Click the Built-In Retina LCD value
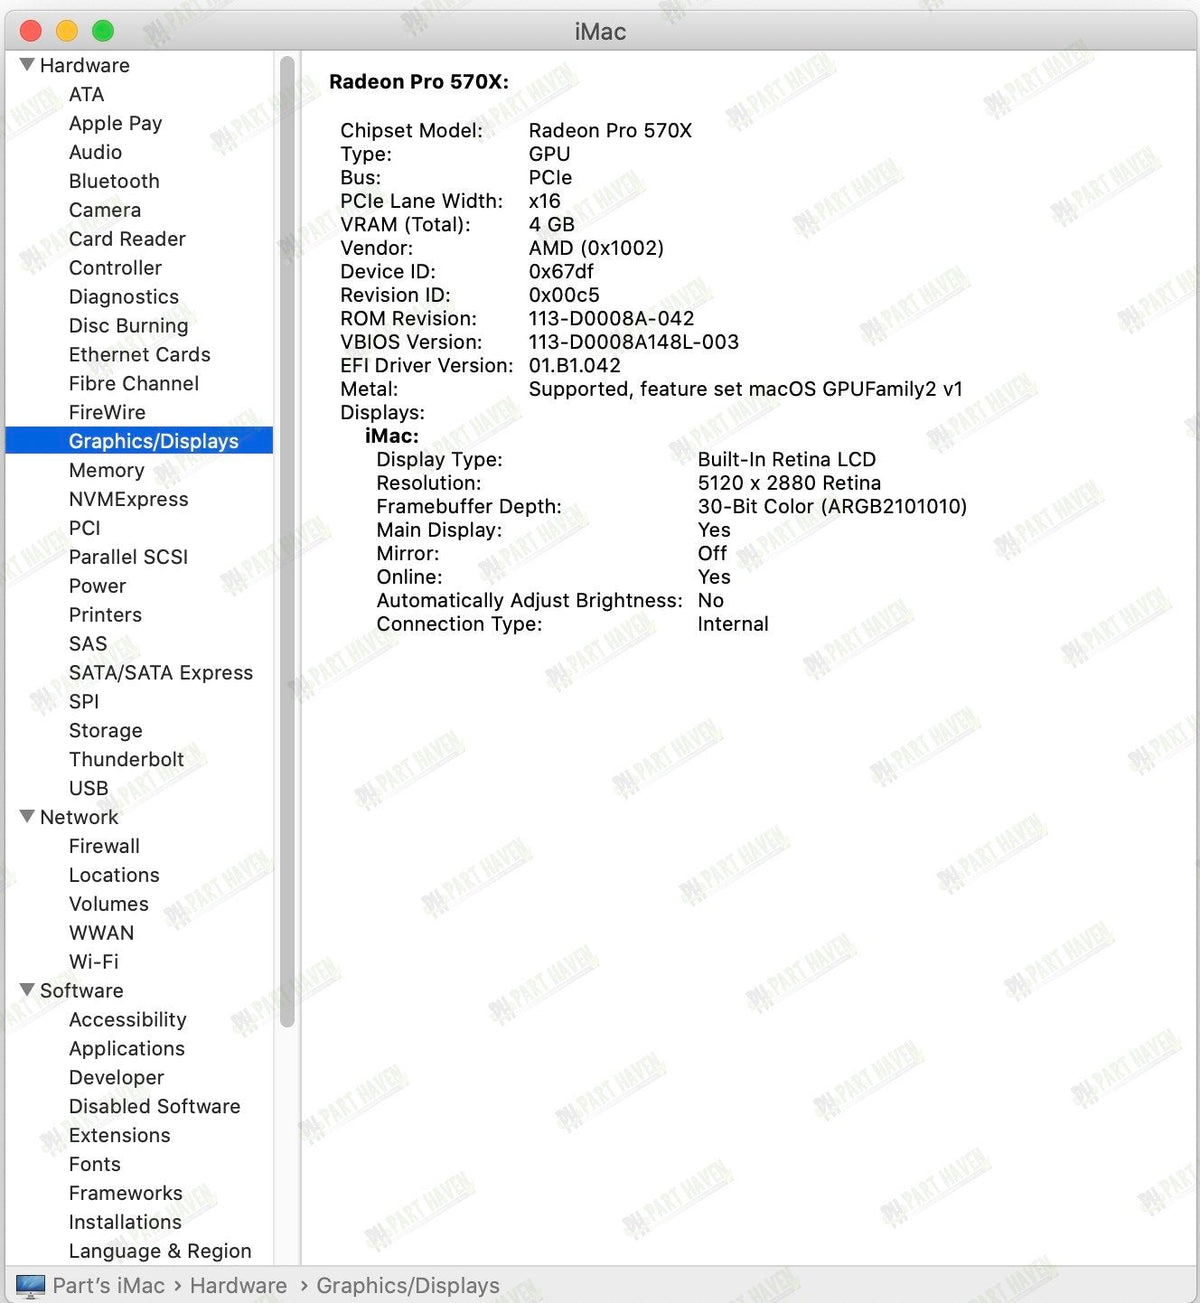 [x=787, y=459]
